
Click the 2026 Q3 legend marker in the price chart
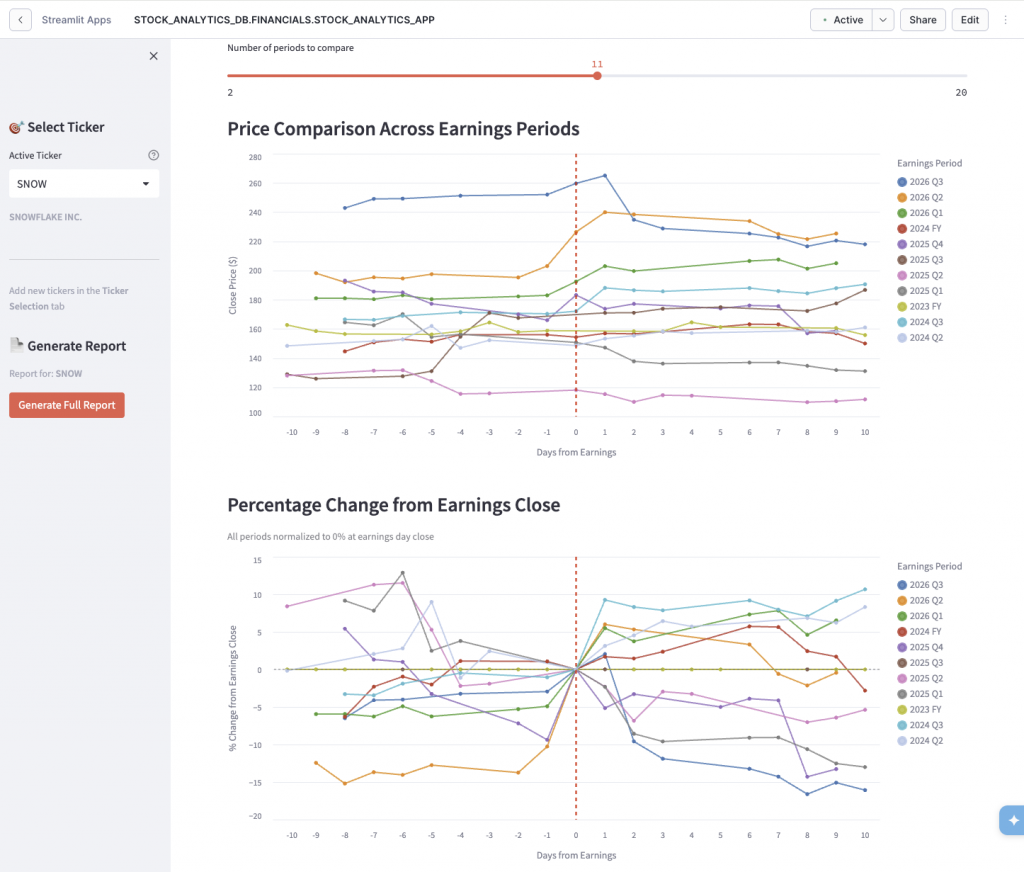point(903,182)
